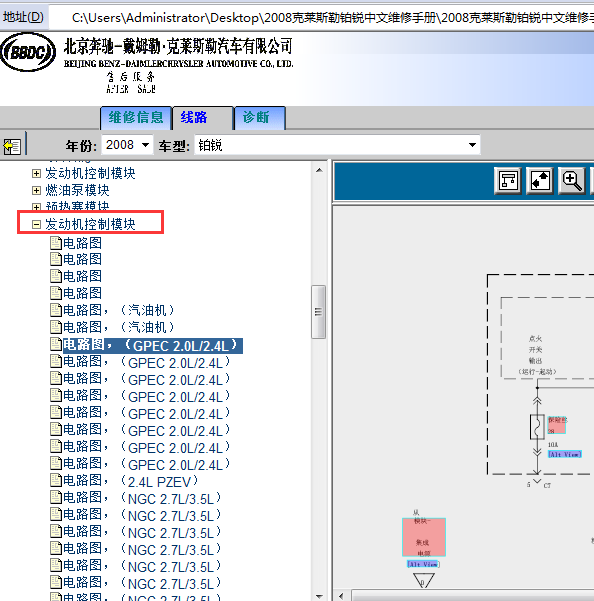Select the 燃油泵模块 tree label
594x601 pixels.
tap(77, 190)
